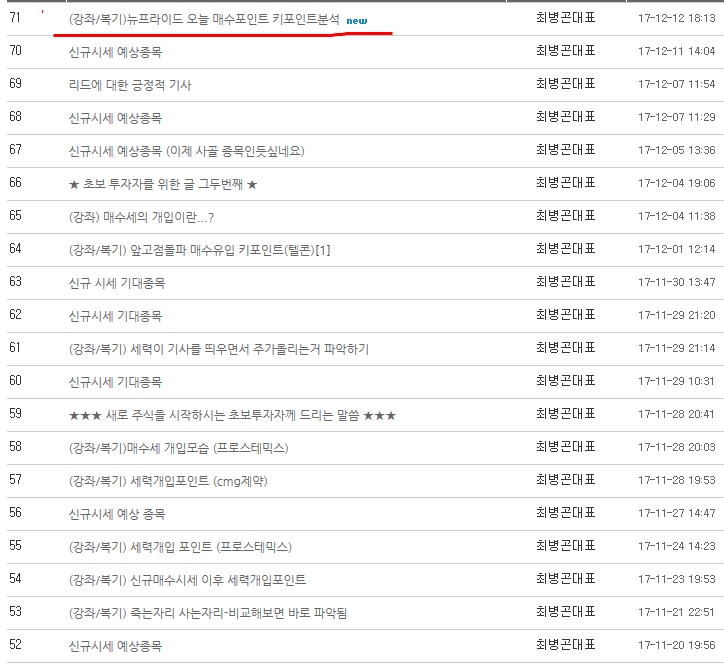Open post 65 매수세의 개입이란

tap(141, 217)
